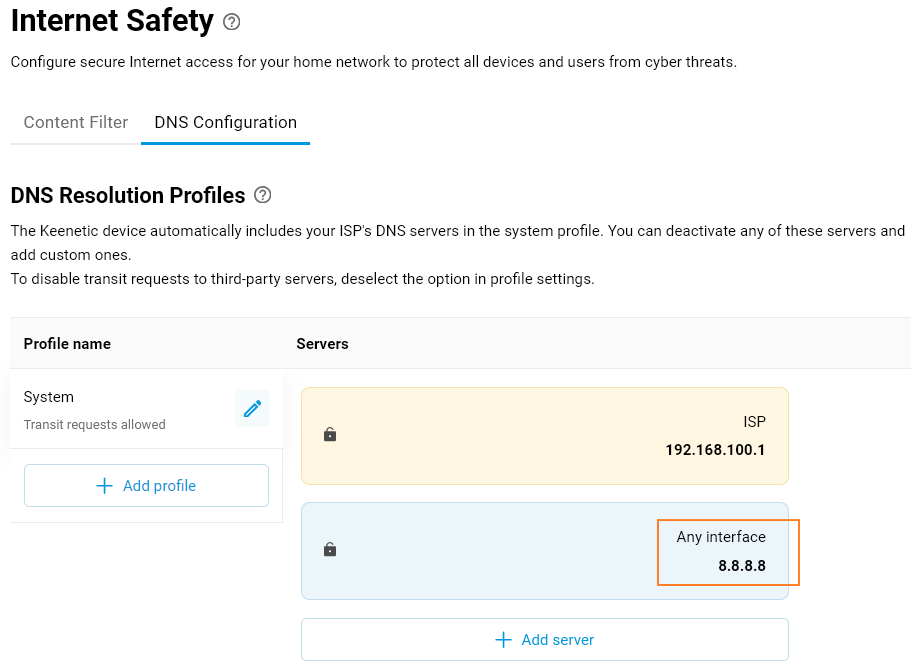Click the Transit requests allowed label
913x670 pixels.
[x=94, y=424]
